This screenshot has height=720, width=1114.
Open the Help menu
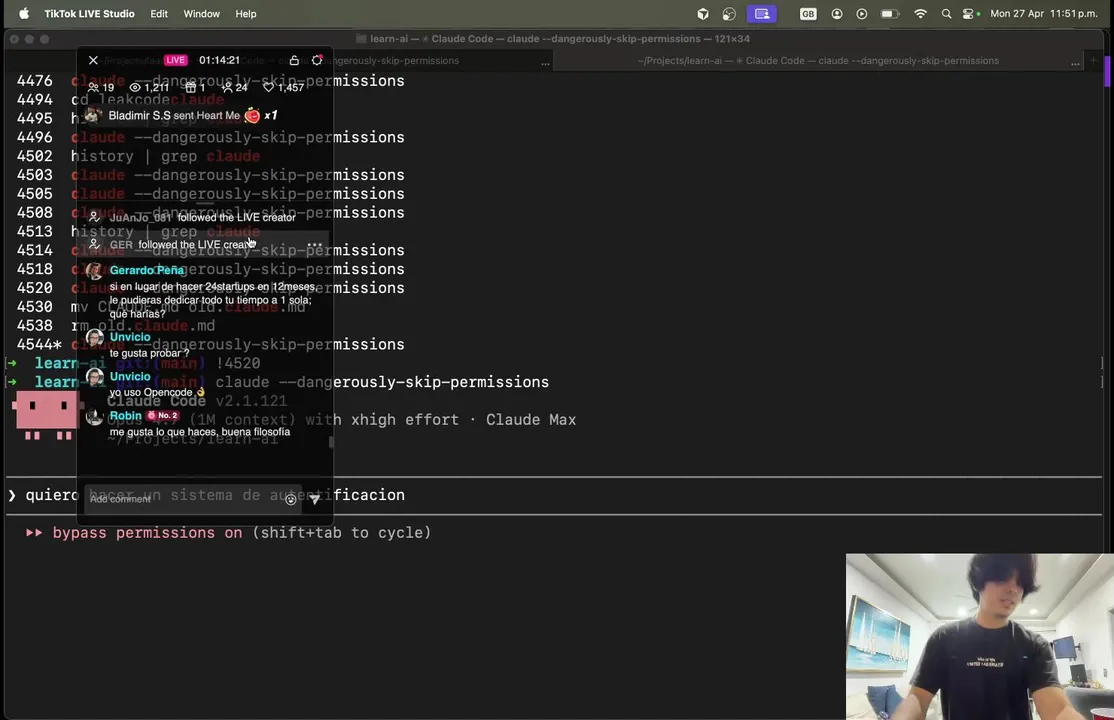click(x=246, y=14)
